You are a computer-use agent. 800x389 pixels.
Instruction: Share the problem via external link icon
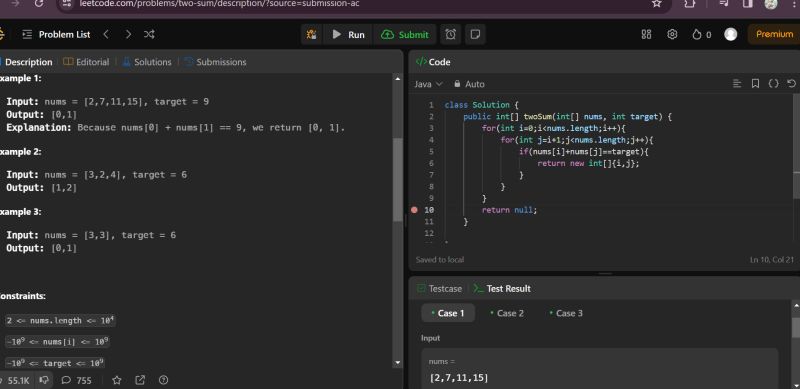tap(140, 380)
